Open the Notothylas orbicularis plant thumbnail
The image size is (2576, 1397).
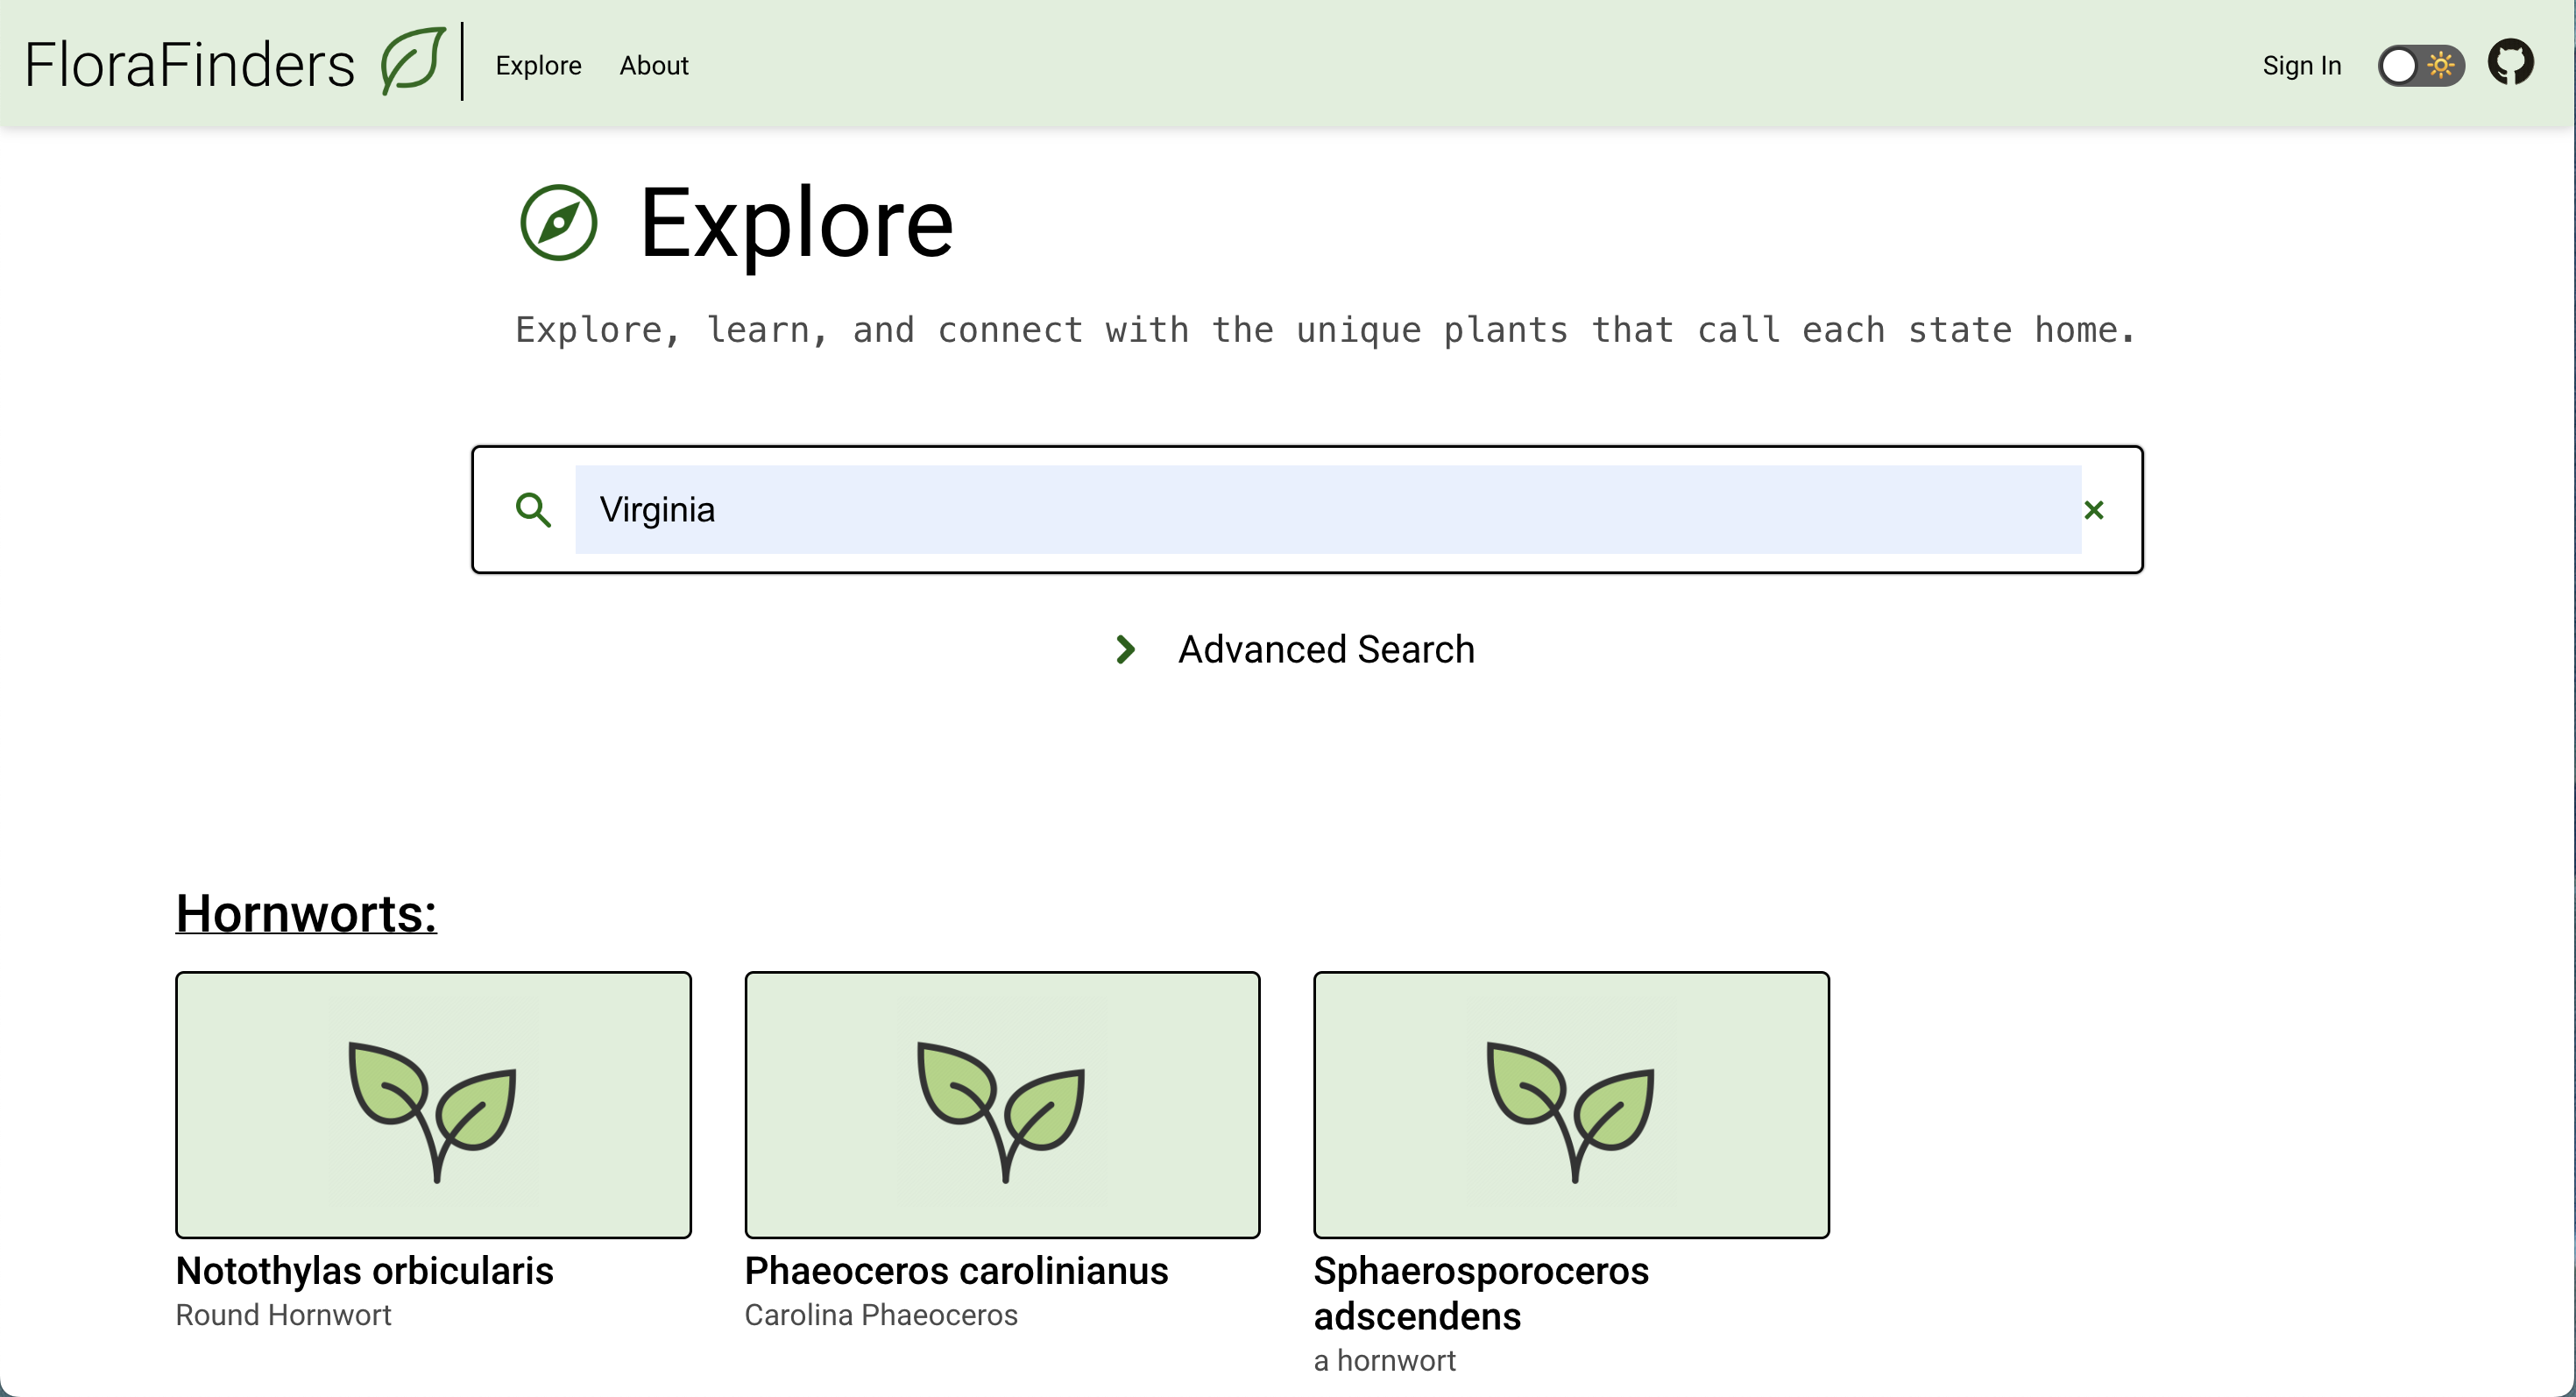coord(433,1104)
